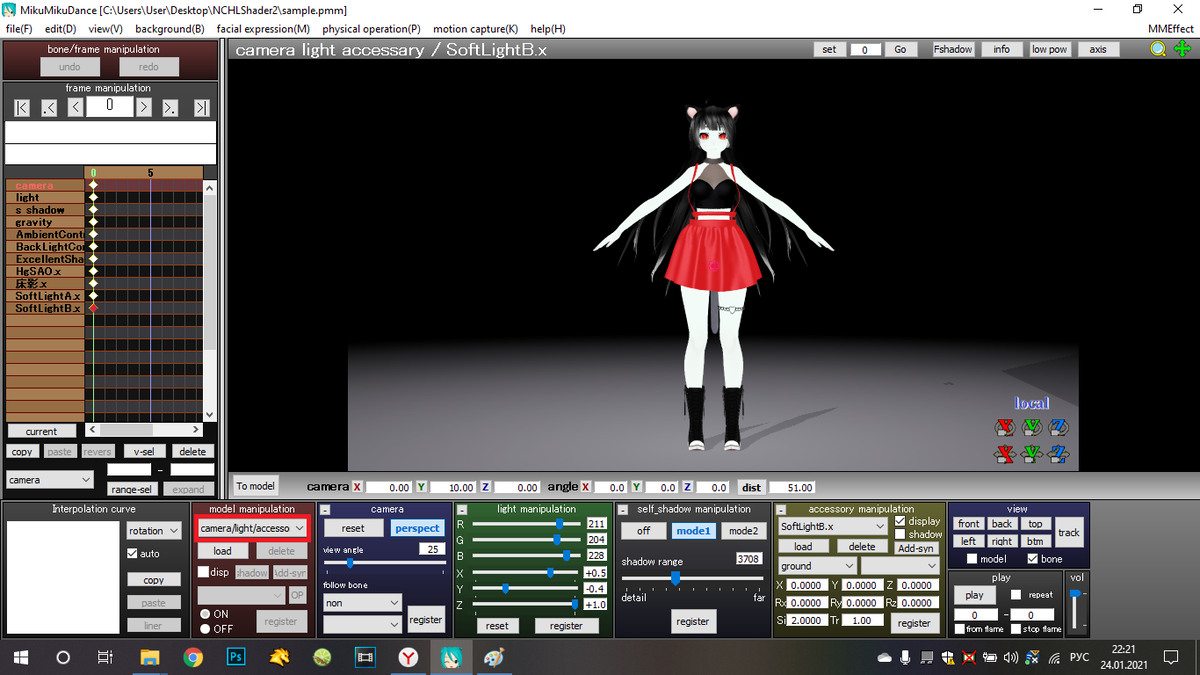Click the green Y move axis icon
Viewport: 1200px width, 675px height.
pyautogui.click(x=1032, y=455)
